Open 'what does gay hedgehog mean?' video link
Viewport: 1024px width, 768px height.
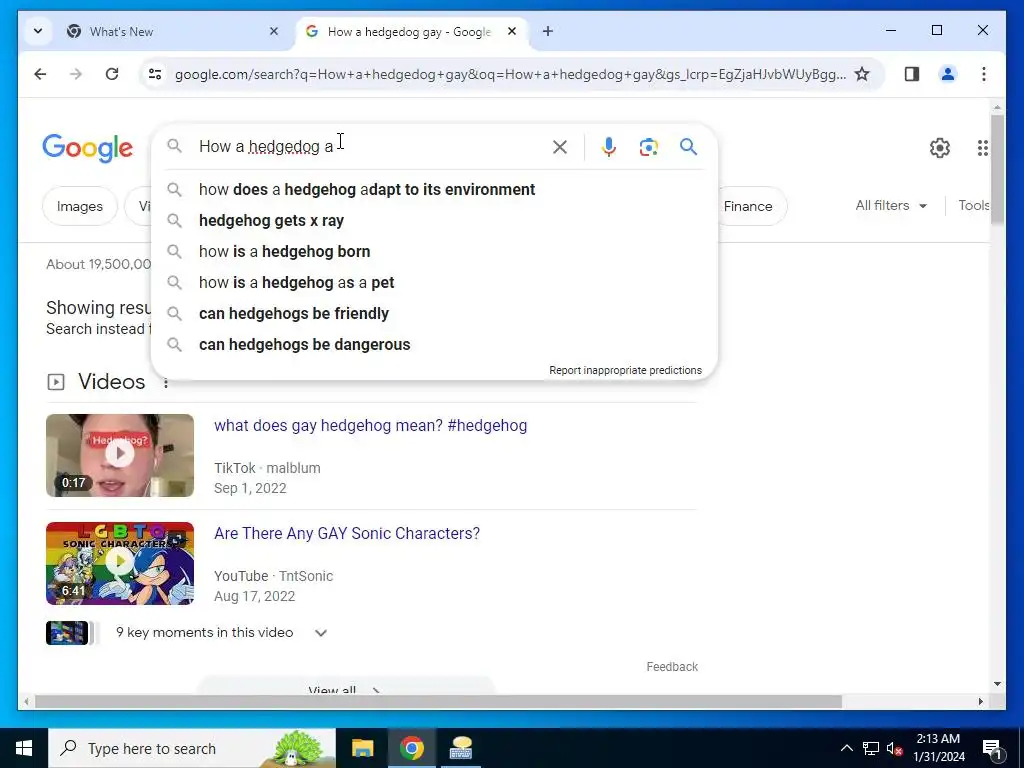[370, 425]
